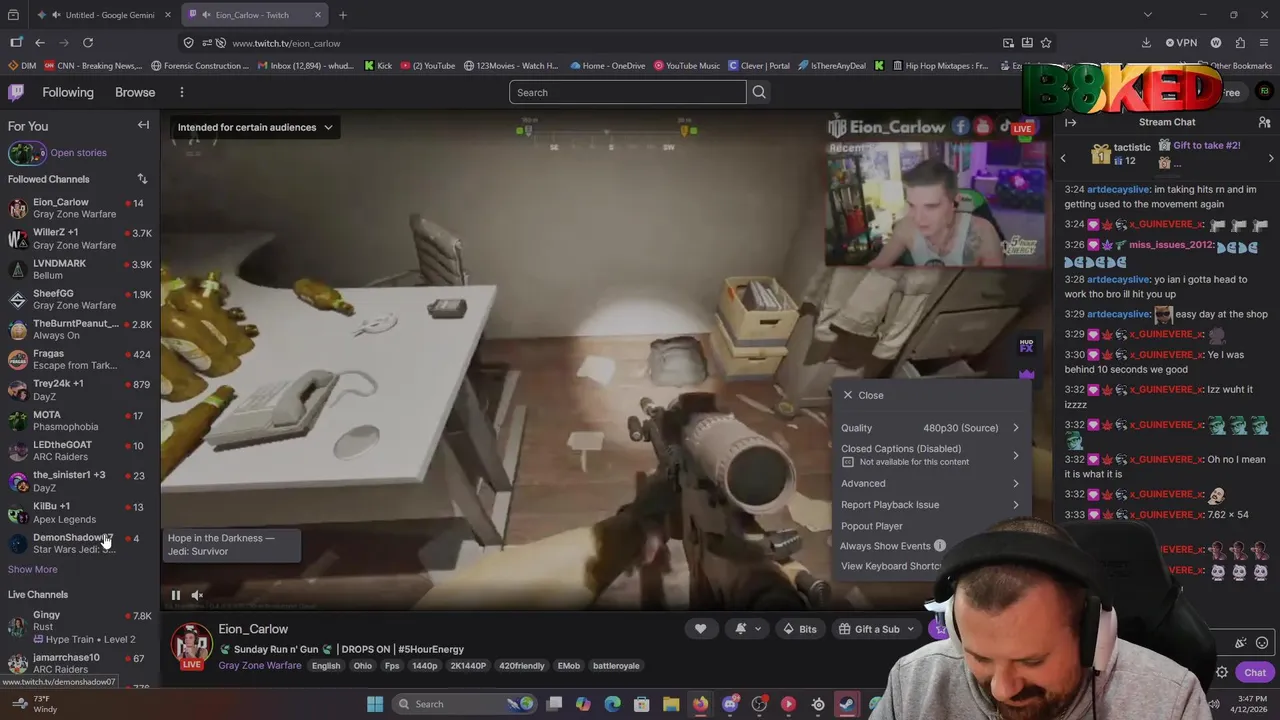
Task: Focus the Twitch Search field
Action: pyautogui.click(x=628, y=92)
